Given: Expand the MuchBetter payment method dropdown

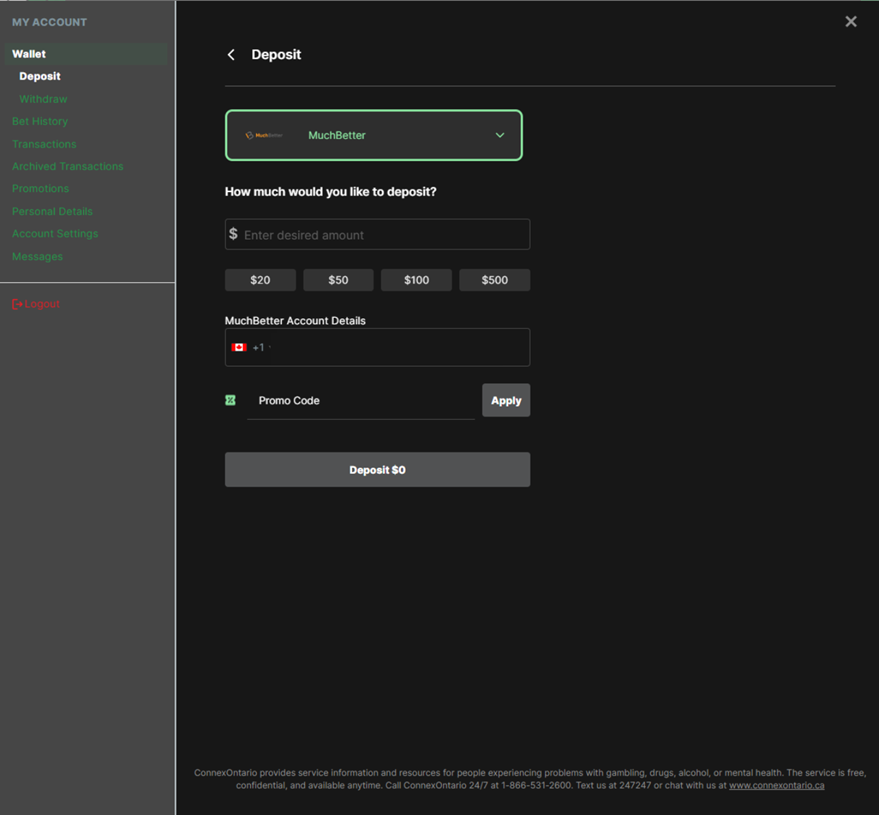Looking at the screenshot, I should [499, 135].
